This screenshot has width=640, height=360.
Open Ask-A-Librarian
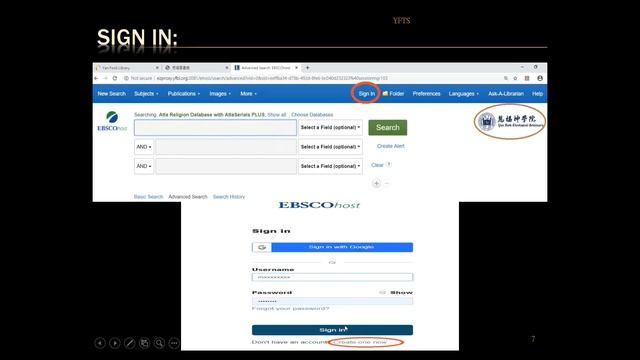click(x=506, y=94)
